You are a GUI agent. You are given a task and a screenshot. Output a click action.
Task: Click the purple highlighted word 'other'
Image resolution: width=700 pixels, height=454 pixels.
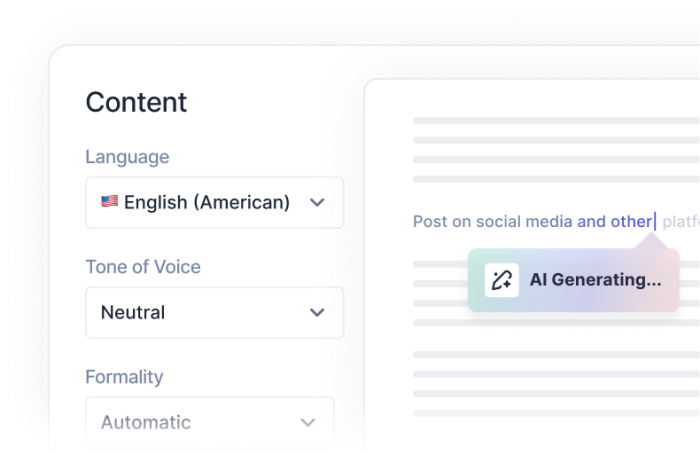(x=631, y=221)
